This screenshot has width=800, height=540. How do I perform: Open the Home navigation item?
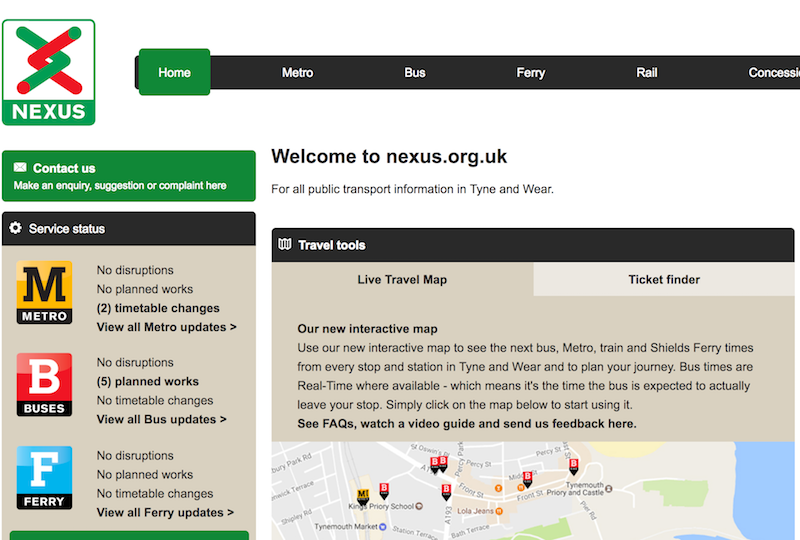tap(174, 72)
